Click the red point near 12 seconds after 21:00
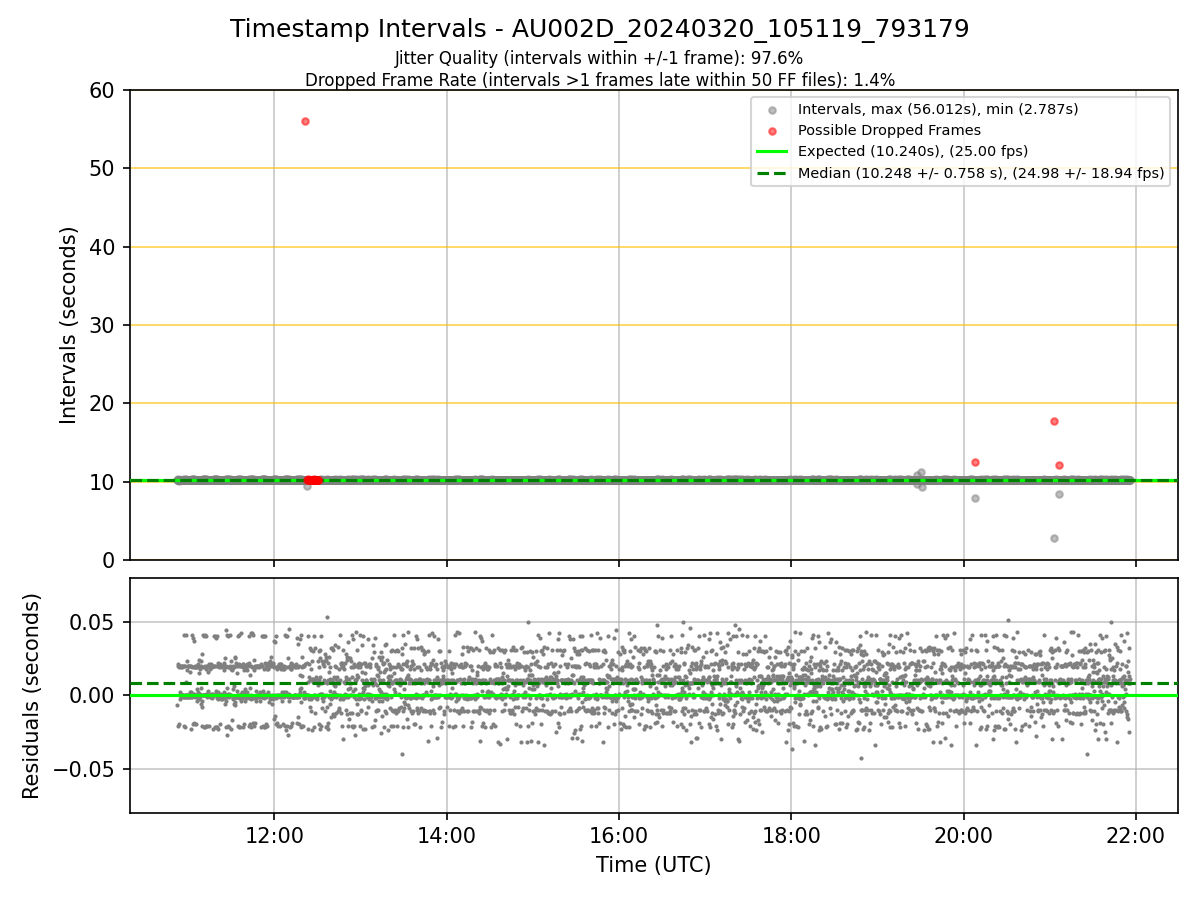 [x=1059, y=465]
